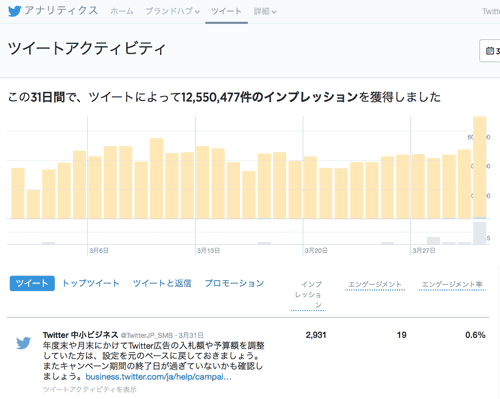This screenshot has height=399, width=500.
Task: Click the 3月6日 axis label
Action: [x=99, y=250]
